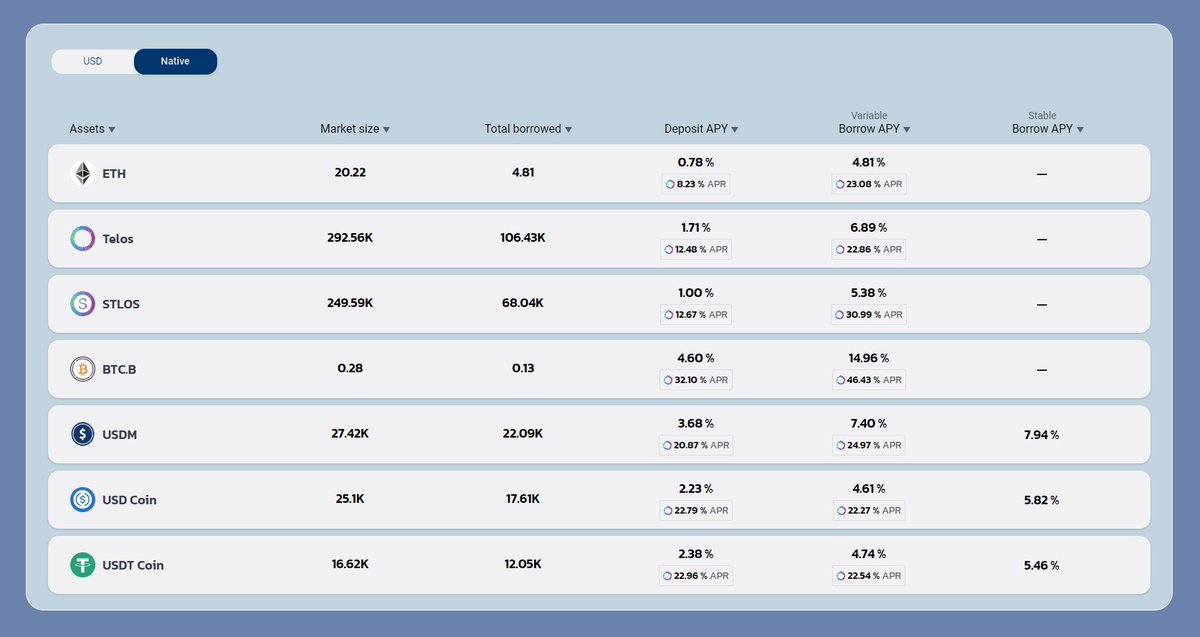Sort by Deposit APY column
Image resolution: width=1200 pixels, height=637 pixels.
pos(701,129)
